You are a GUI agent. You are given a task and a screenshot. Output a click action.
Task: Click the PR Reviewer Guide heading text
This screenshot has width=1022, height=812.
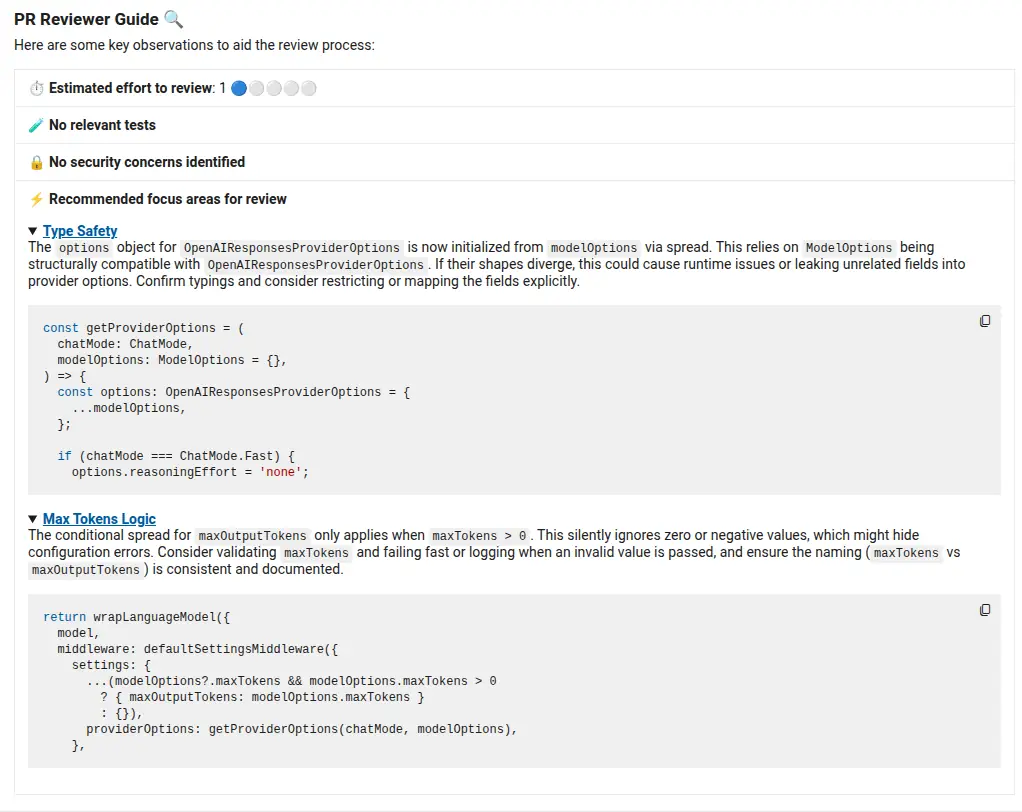pyautogui.click(x=86, y=19)
